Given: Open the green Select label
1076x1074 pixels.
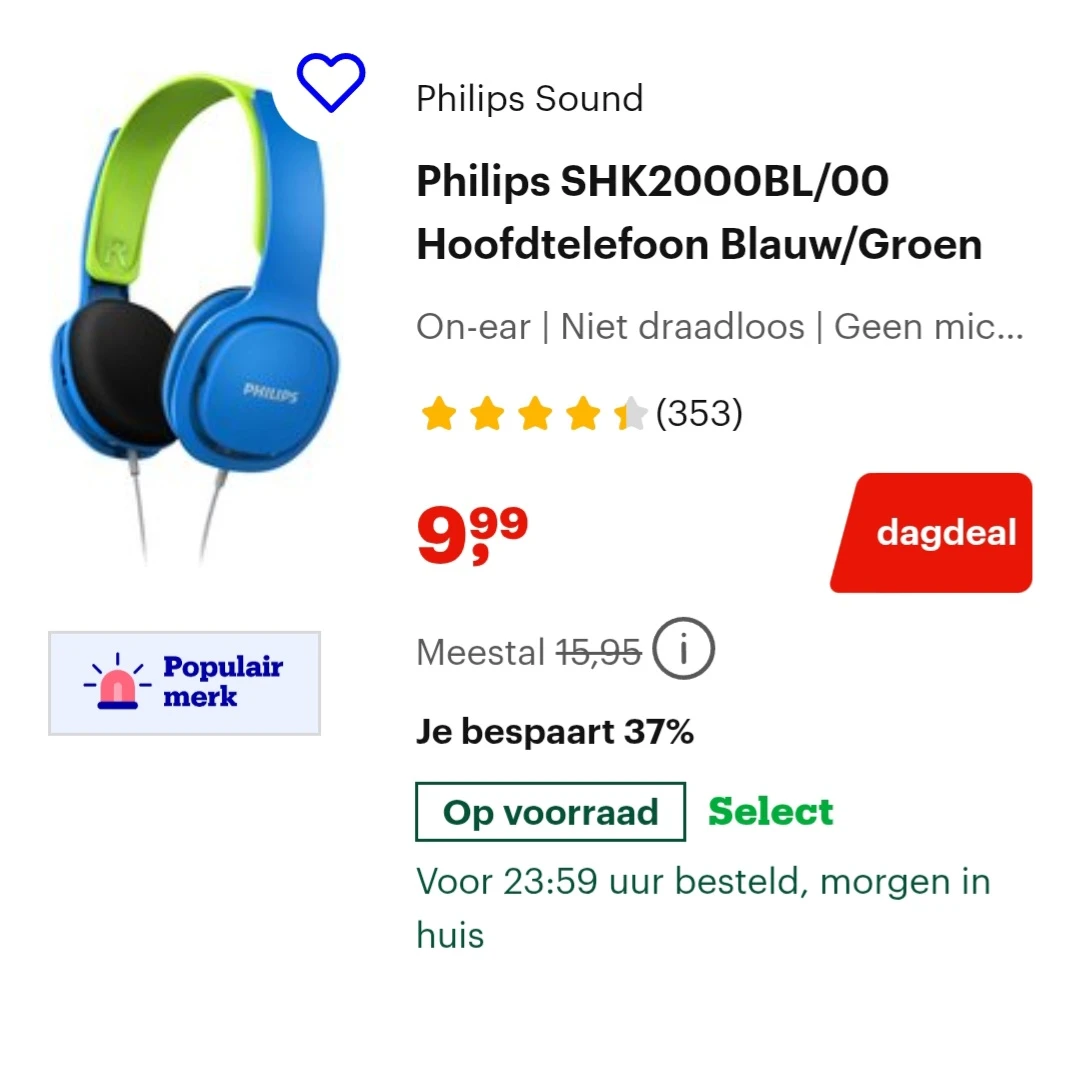Looking at the screenshot, I should click(x=771, y=812).
